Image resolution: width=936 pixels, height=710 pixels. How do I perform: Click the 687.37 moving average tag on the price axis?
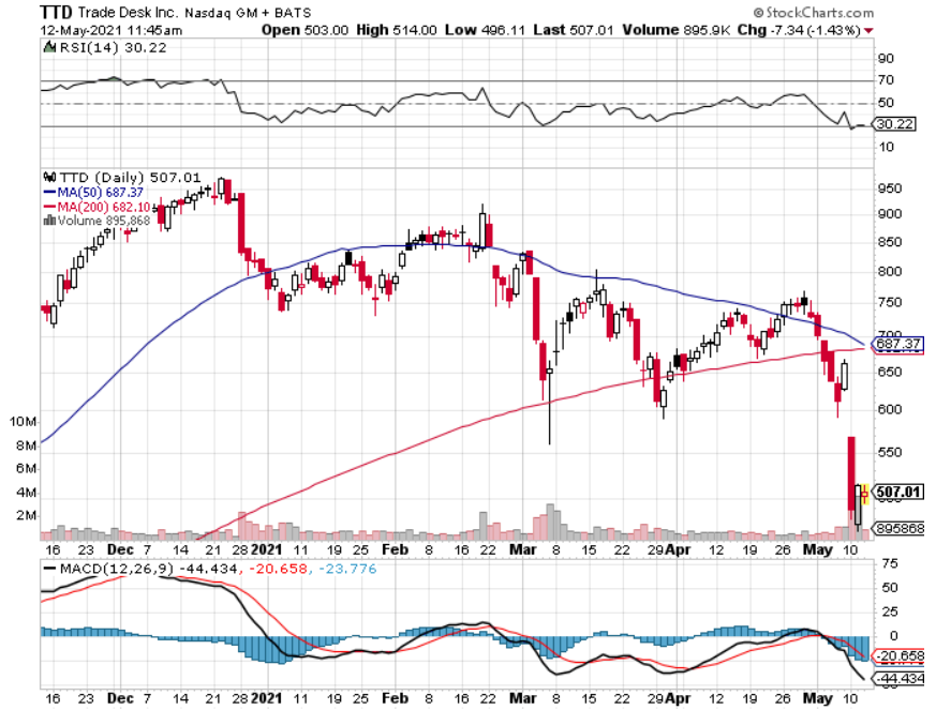[898, 344]
